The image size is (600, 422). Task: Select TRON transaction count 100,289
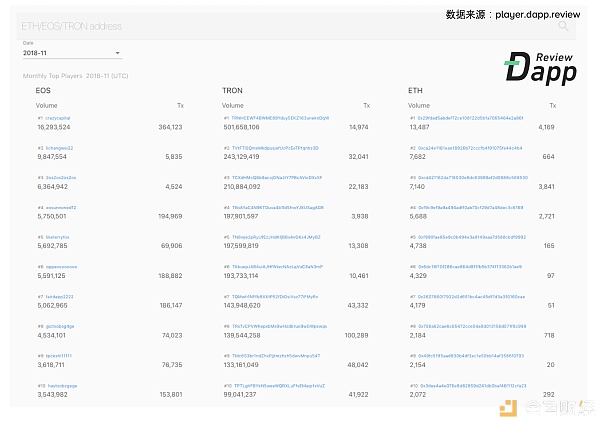356,335
